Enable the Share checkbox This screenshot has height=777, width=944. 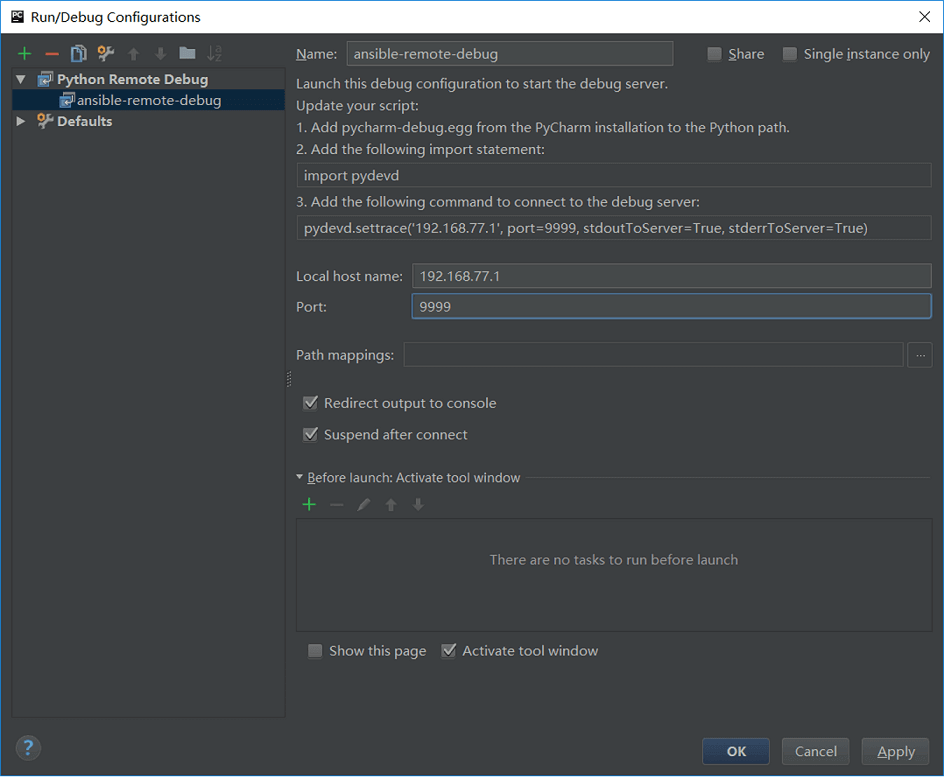pos(714,54)
